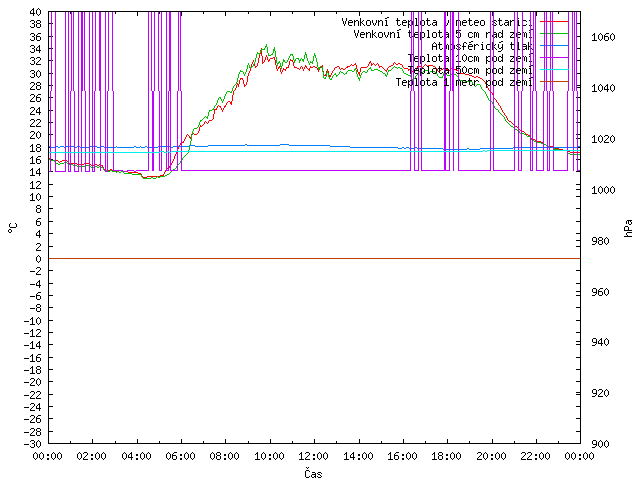Click right axis label '940'
Image resolution: width=640 pixels, height=480 pixels.
point(600,342)
